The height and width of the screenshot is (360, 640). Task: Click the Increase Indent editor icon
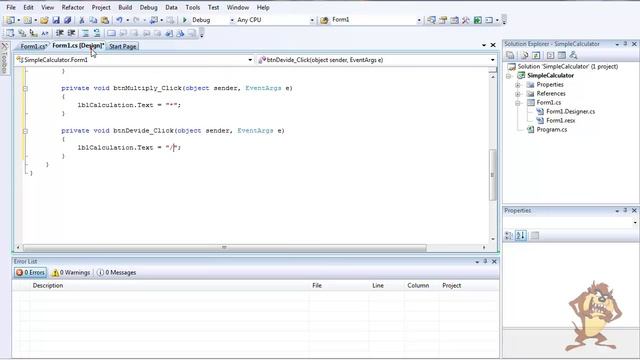71,33
